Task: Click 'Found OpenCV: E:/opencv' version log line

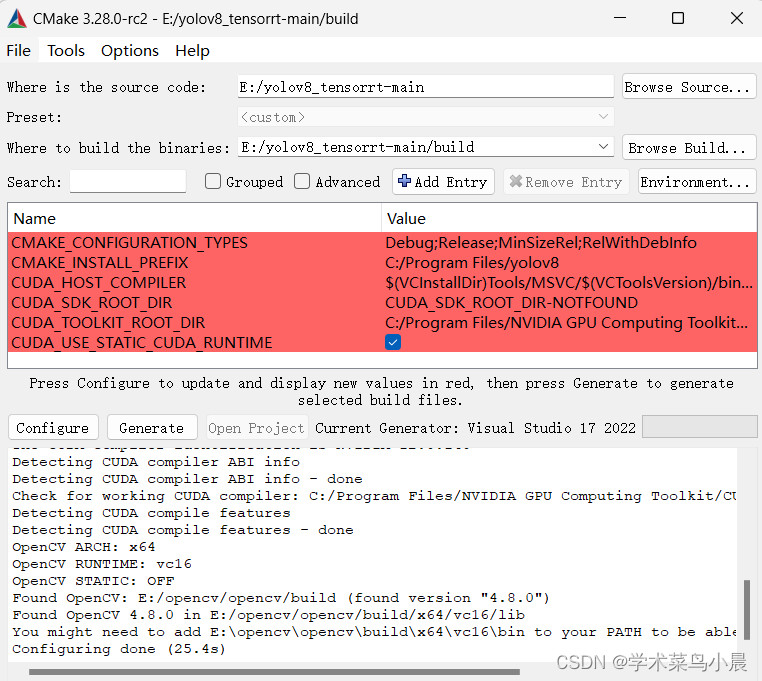Action: coord(281,598)
